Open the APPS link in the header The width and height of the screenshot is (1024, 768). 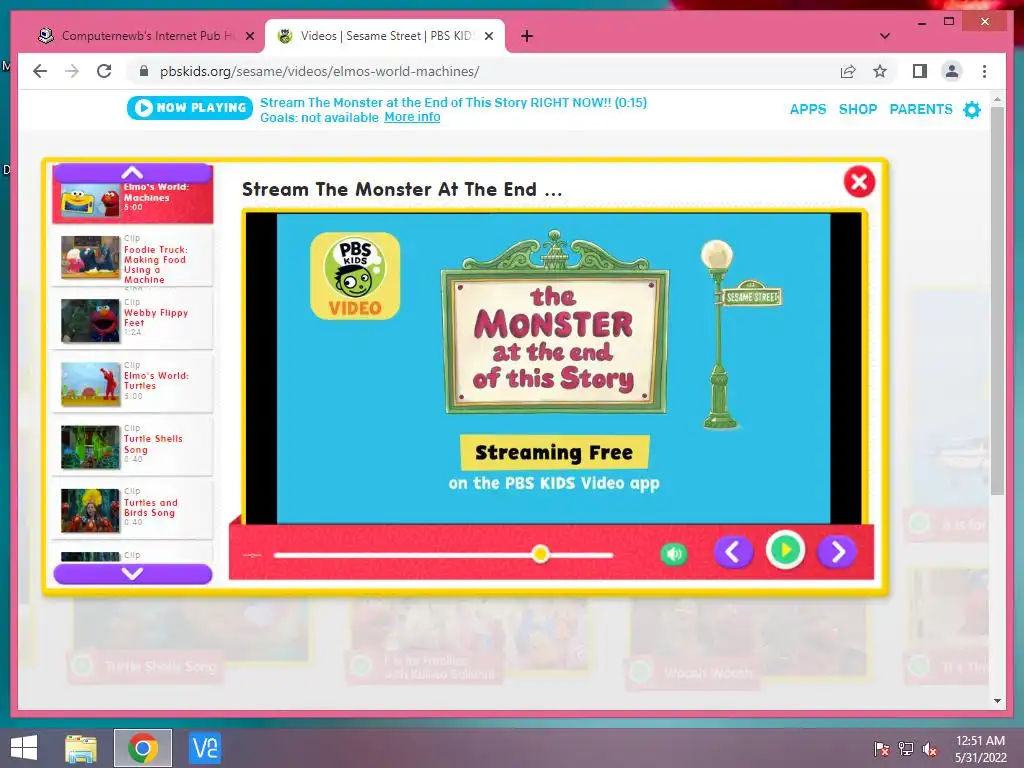(808, 109)
